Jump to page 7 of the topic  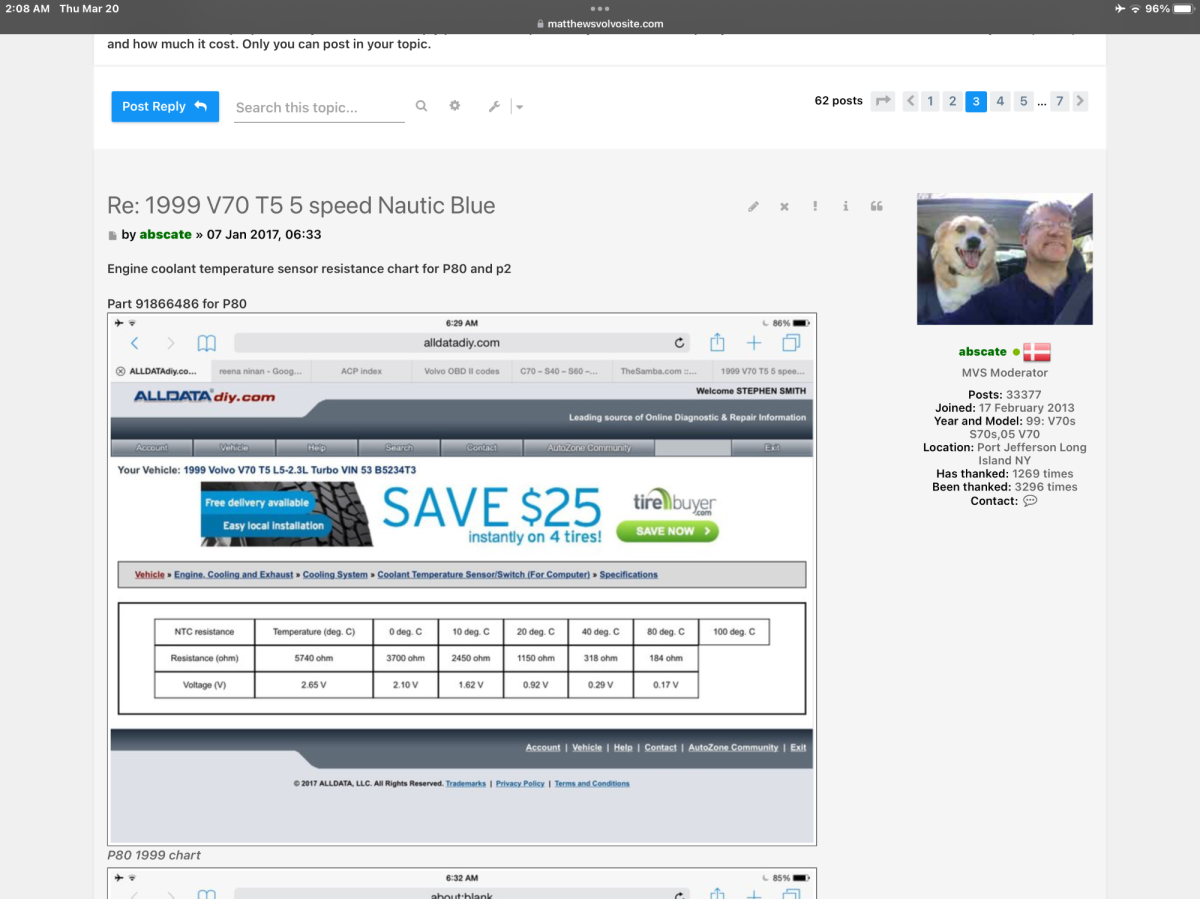(x=1059, y=101)
